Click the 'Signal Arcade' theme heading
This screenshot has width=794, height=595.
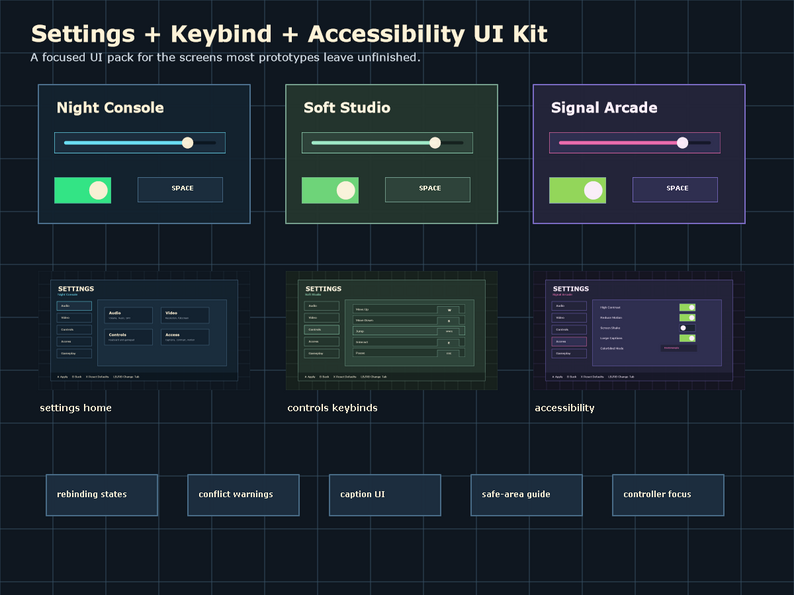tap(604, 107)
